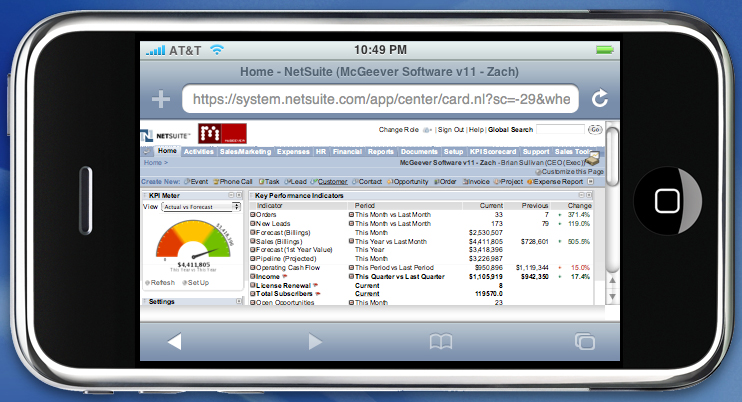Click the Sign Out link
This screenshot has width=742, height=402.
tap(450, 130)
